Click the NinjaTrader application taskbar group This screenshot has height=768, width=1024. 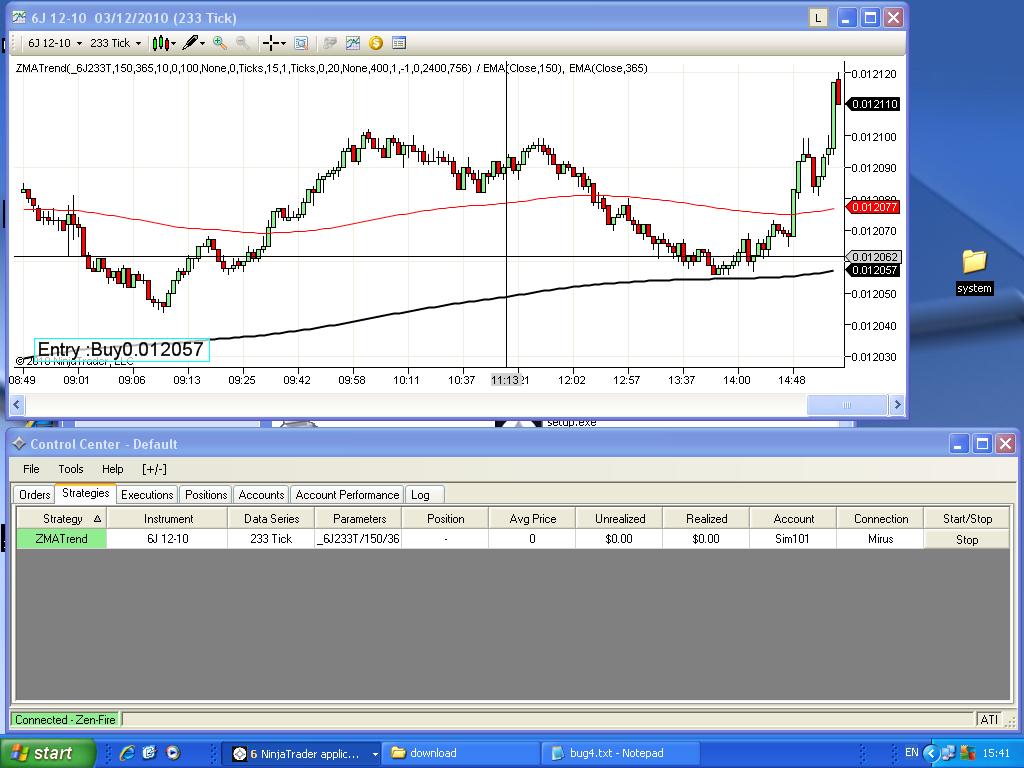[x=300, y=754]
